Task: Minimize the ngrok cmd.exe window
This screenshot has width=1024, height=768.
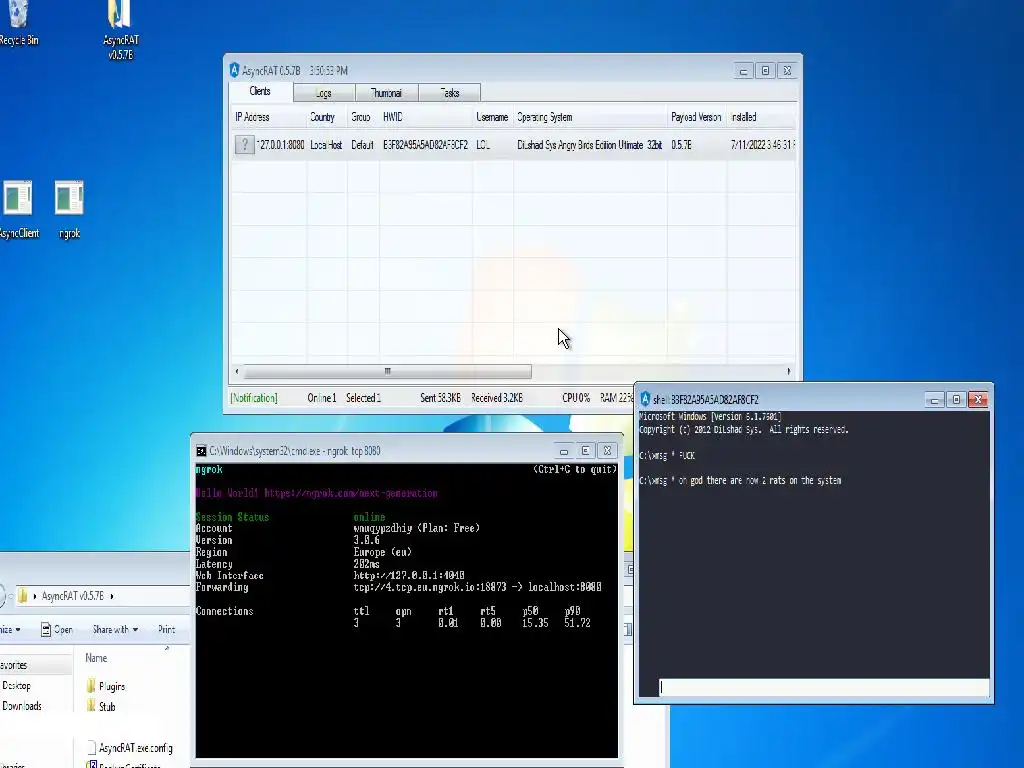Action: pyautogui.click(x=564, y=451)
